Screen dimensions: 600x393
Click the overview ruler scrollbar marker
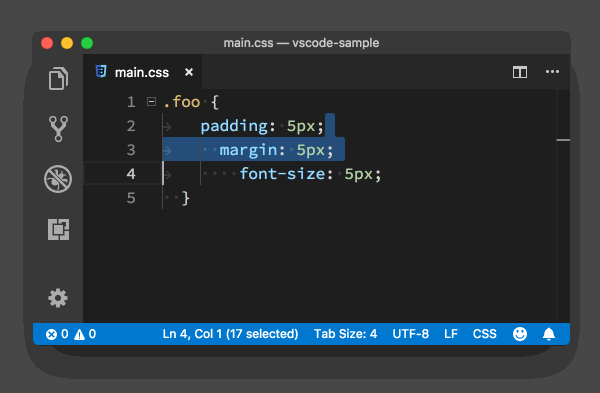(x=563, y=140)
